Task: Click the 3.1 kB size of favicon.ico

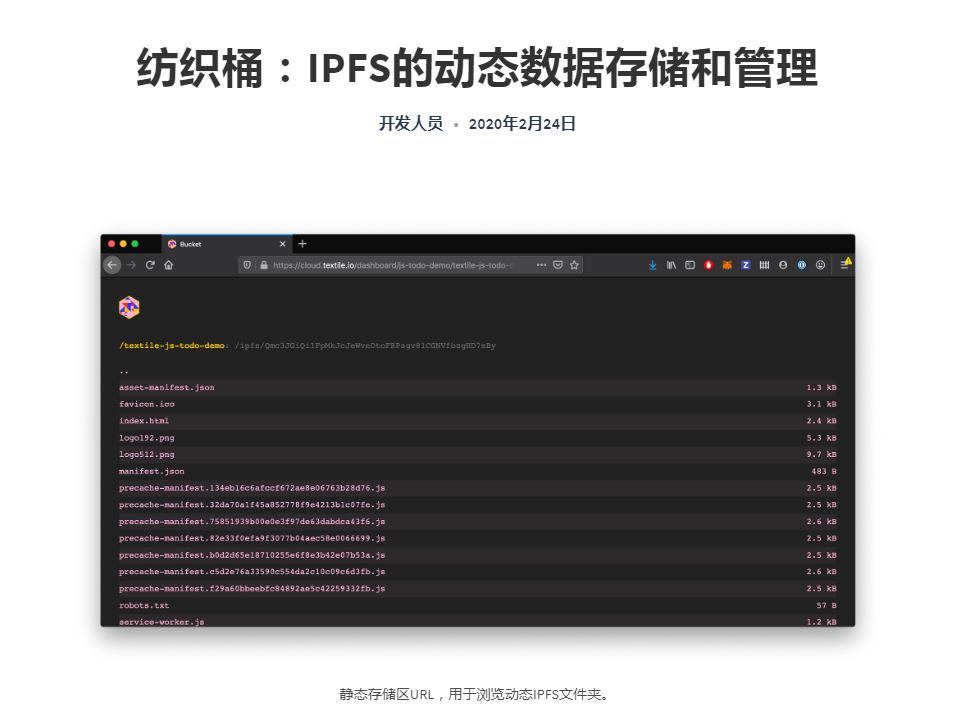Action: (821, 404)
